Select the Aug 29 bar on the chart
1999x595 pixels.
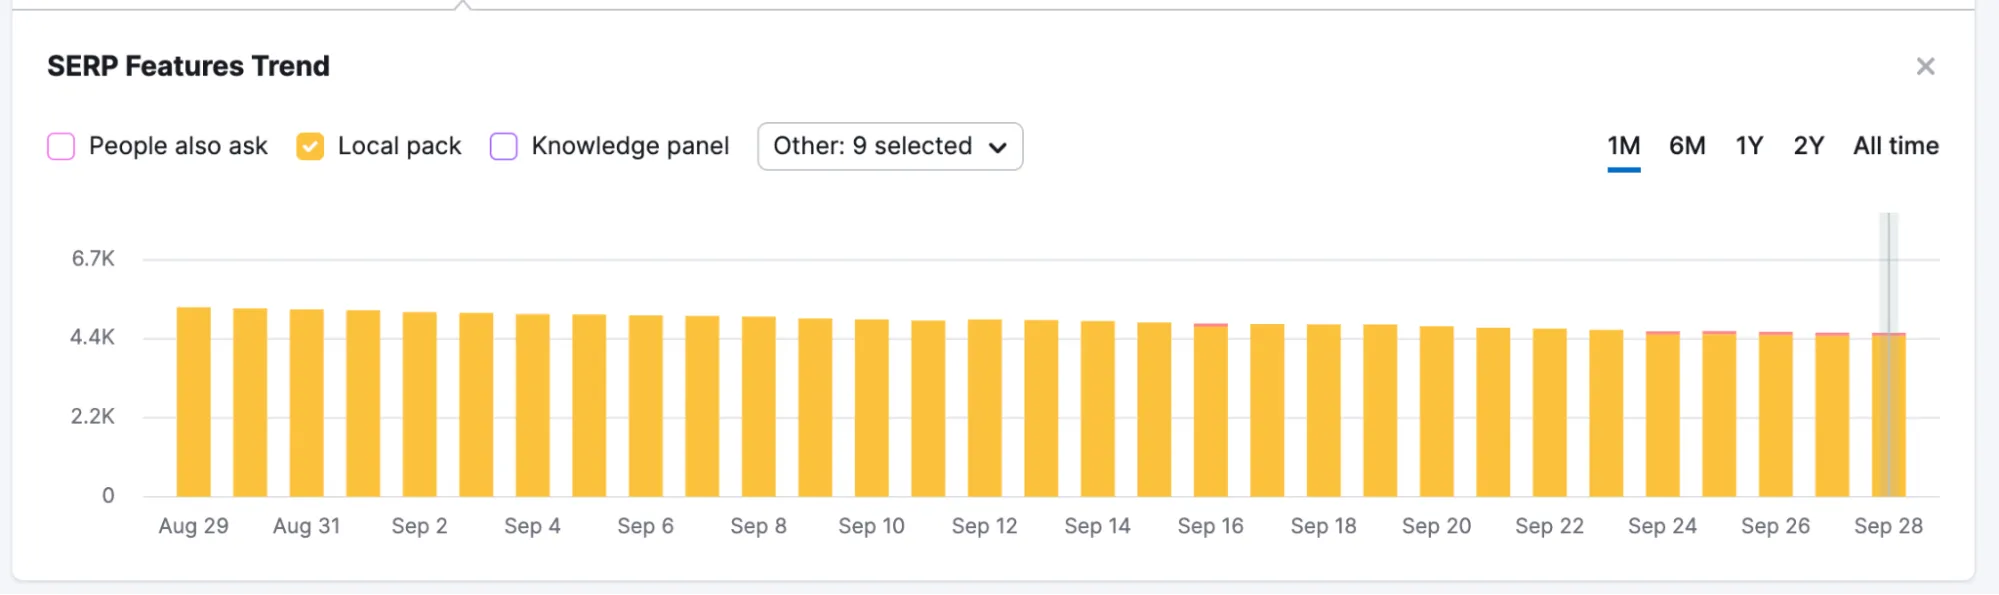pos(194,400)
